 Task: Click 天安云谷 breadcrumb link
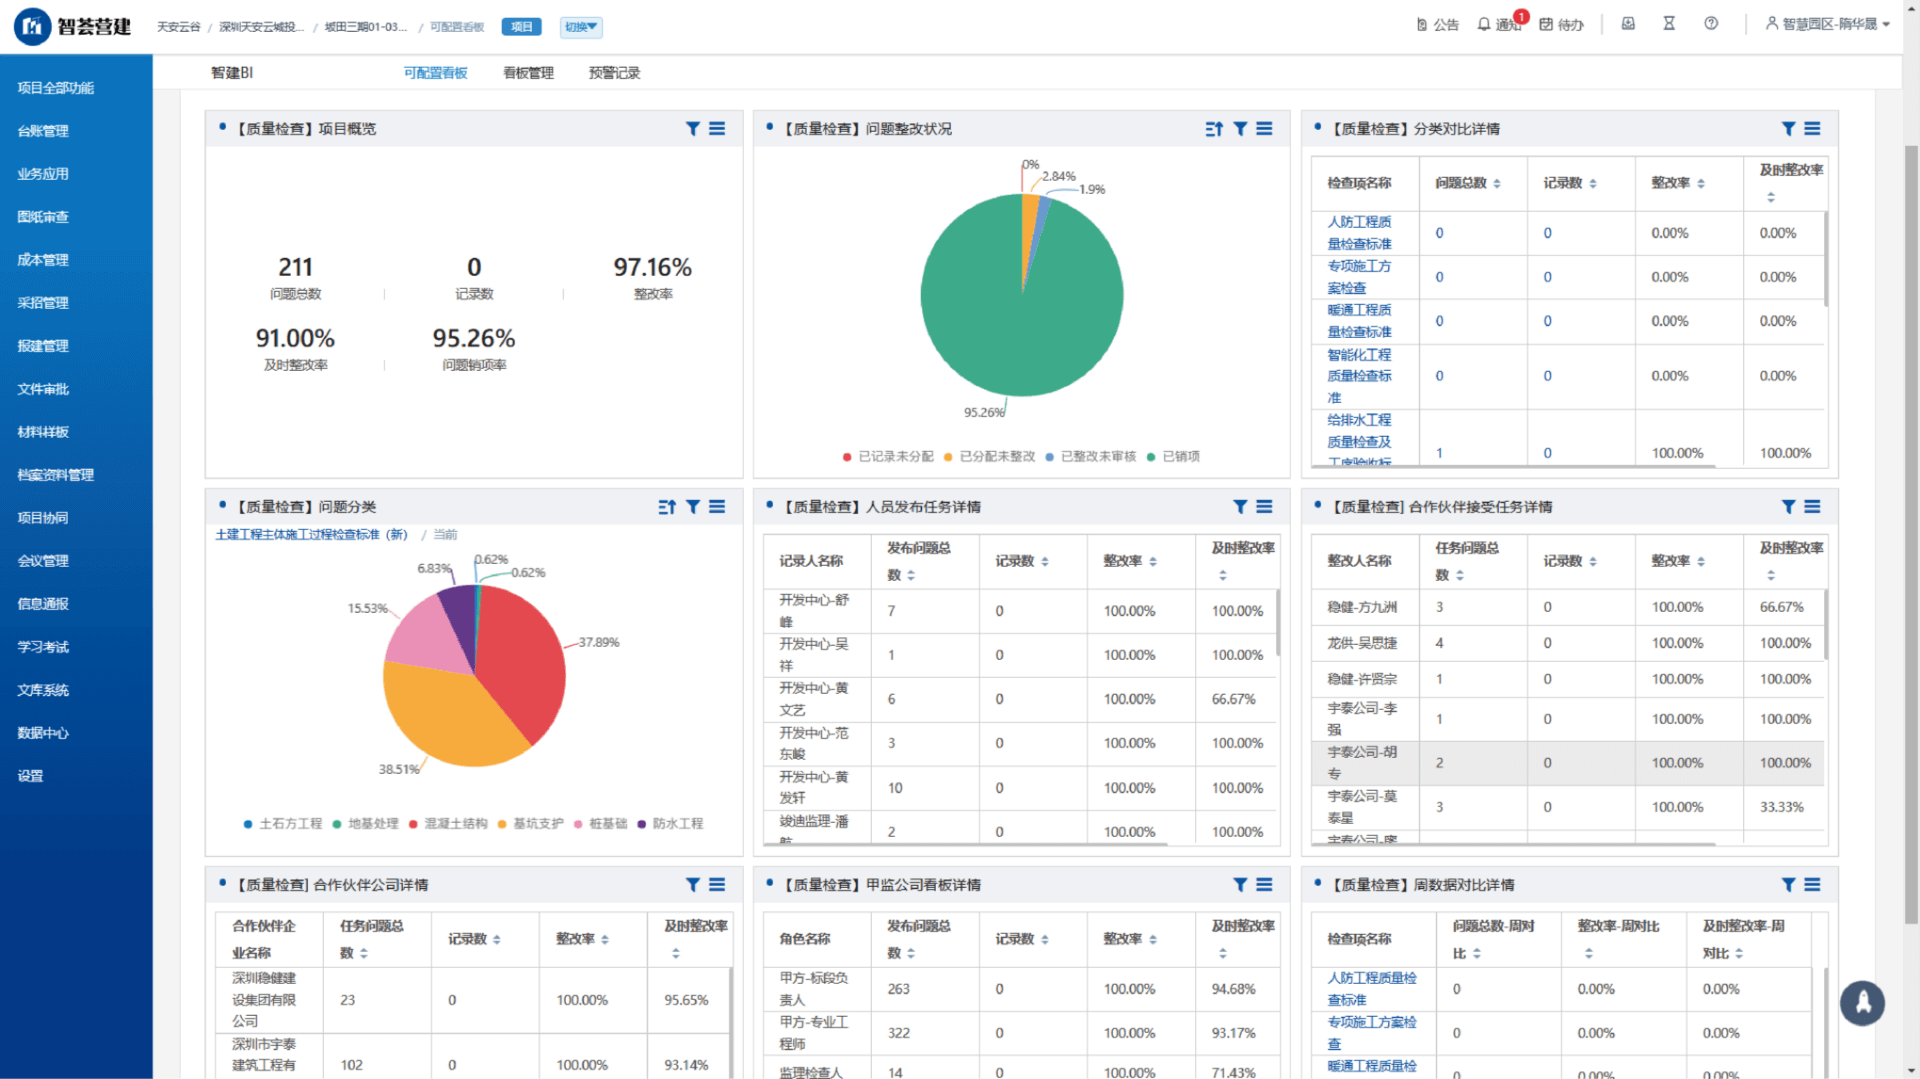178,27
